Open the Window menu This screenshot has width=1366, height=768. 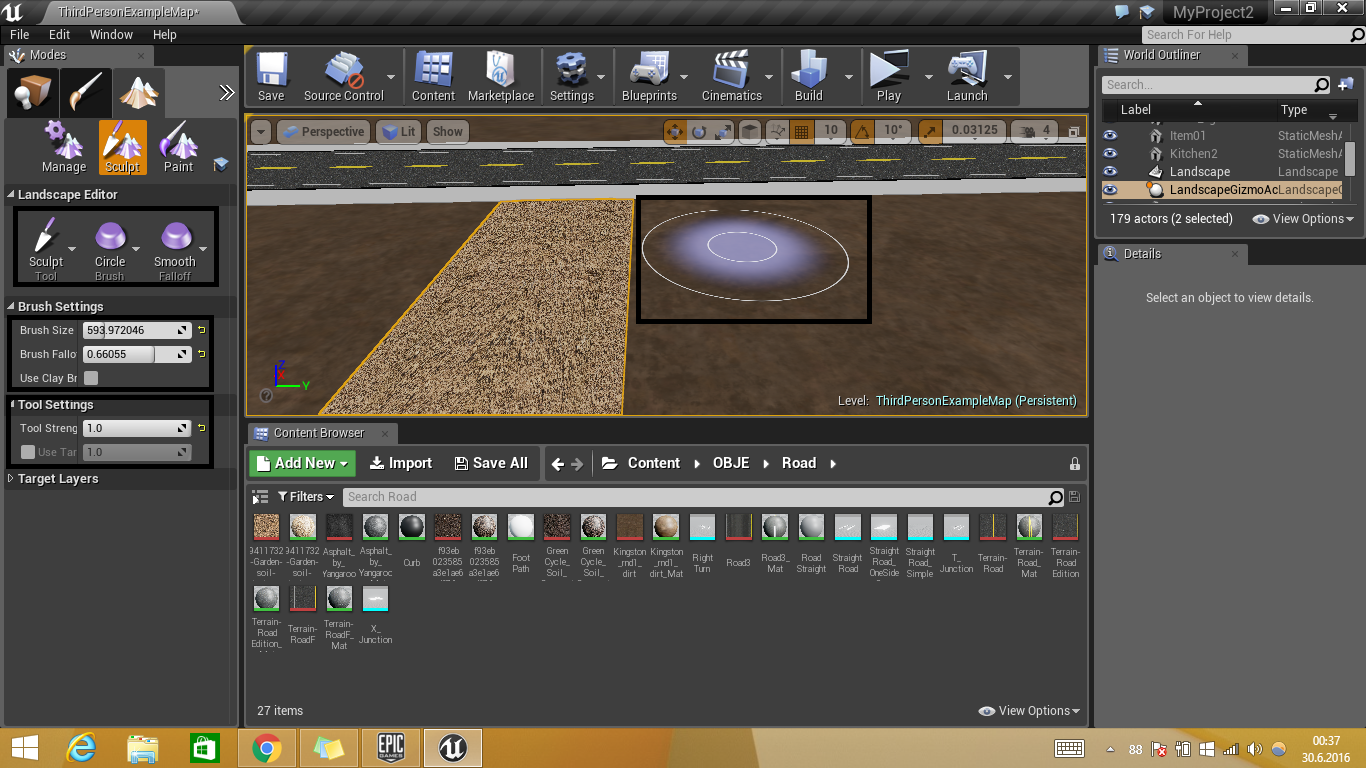click(x=111, y=34)
